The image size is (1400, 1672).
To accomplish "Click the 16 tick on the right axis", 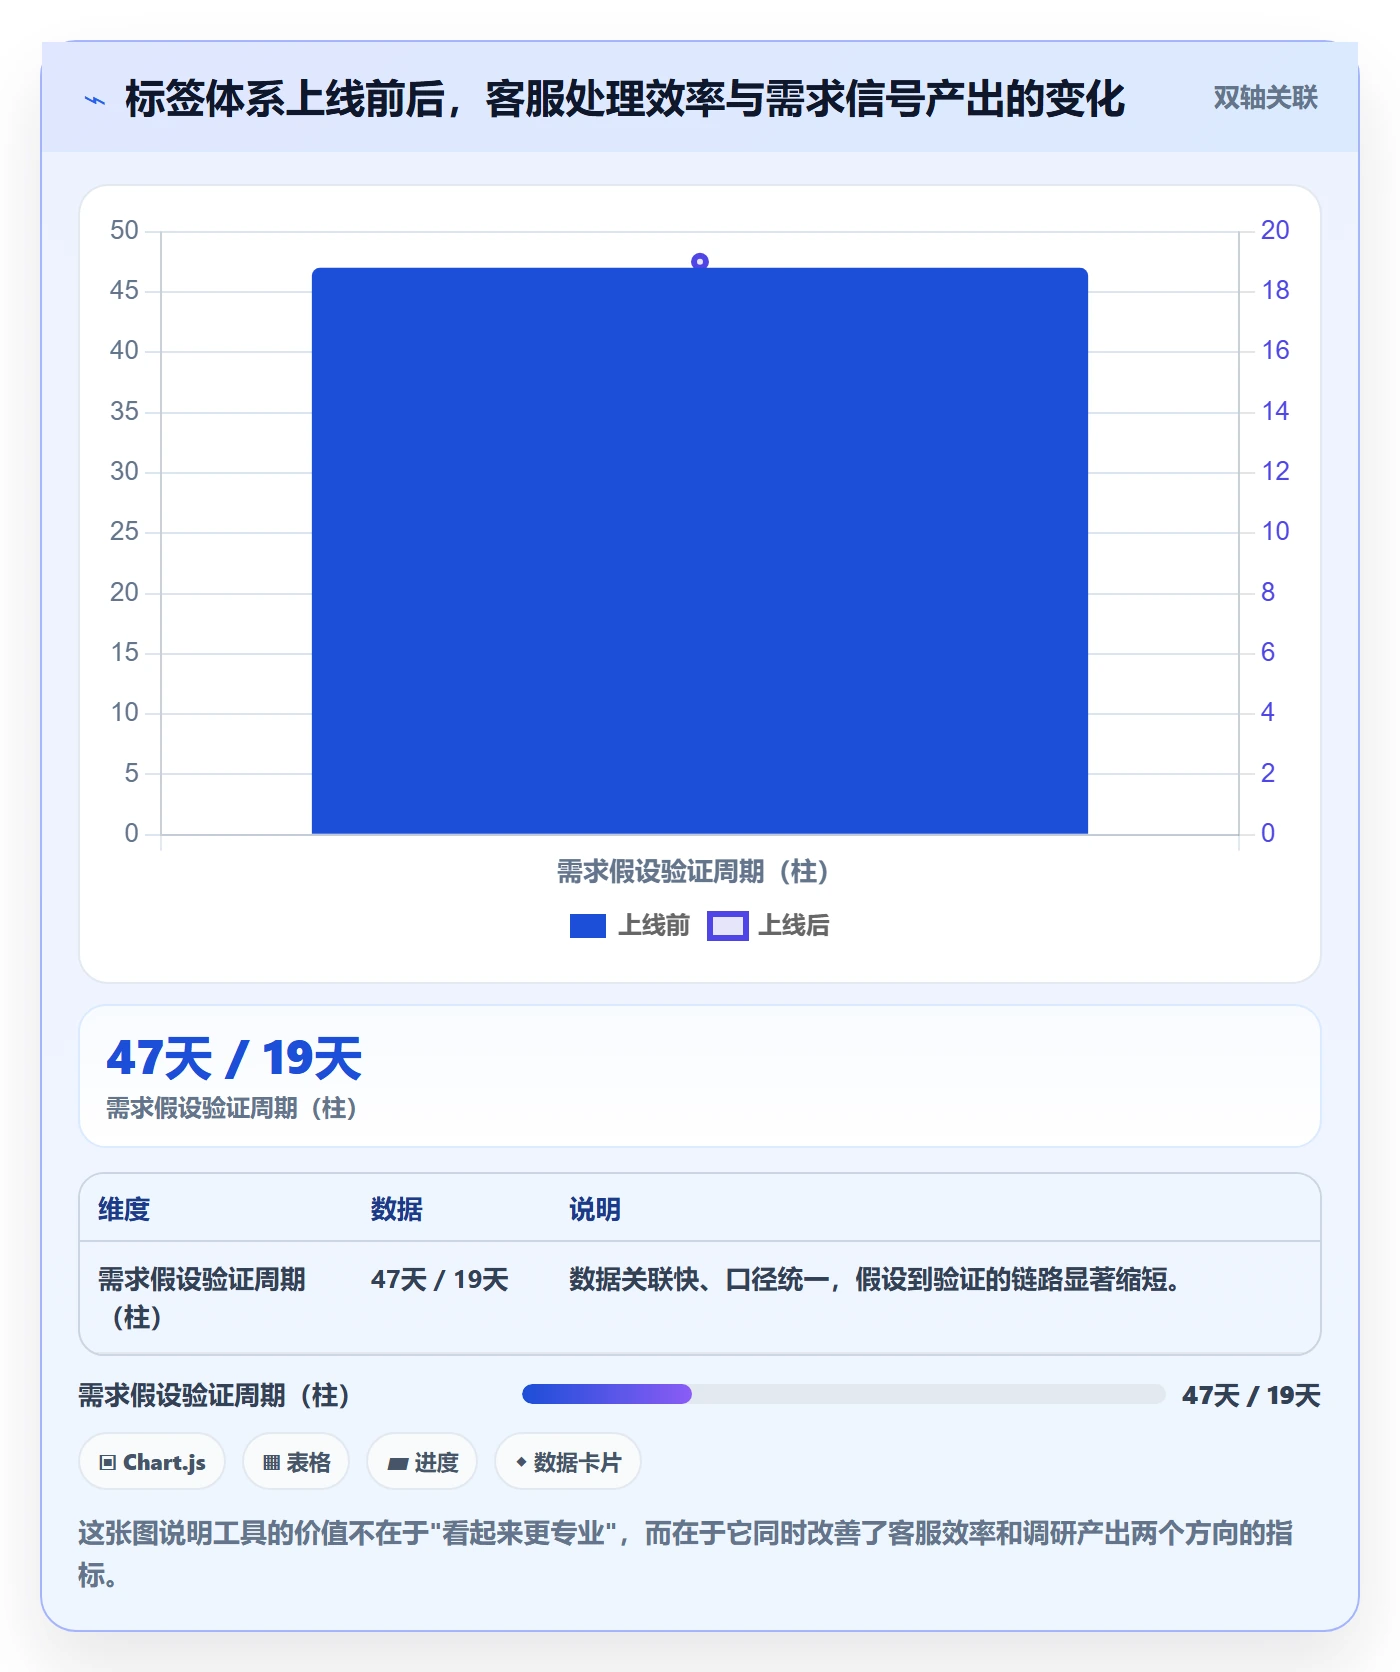I will coord(1275,351).
